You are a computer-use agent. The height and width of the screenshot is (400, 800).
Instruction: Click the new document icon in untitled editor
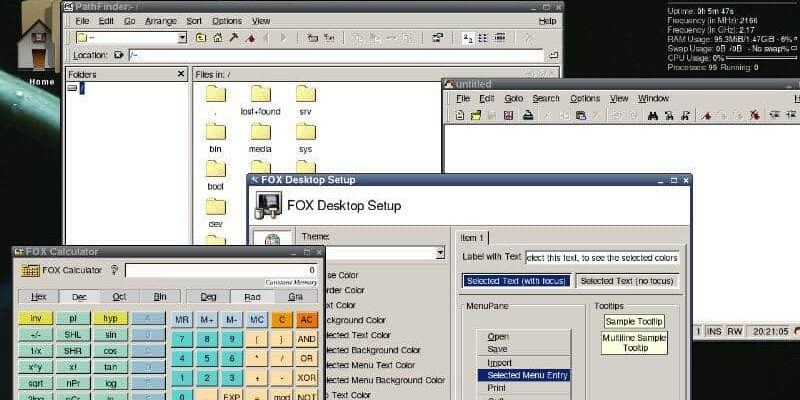click(x=460, y=115)
